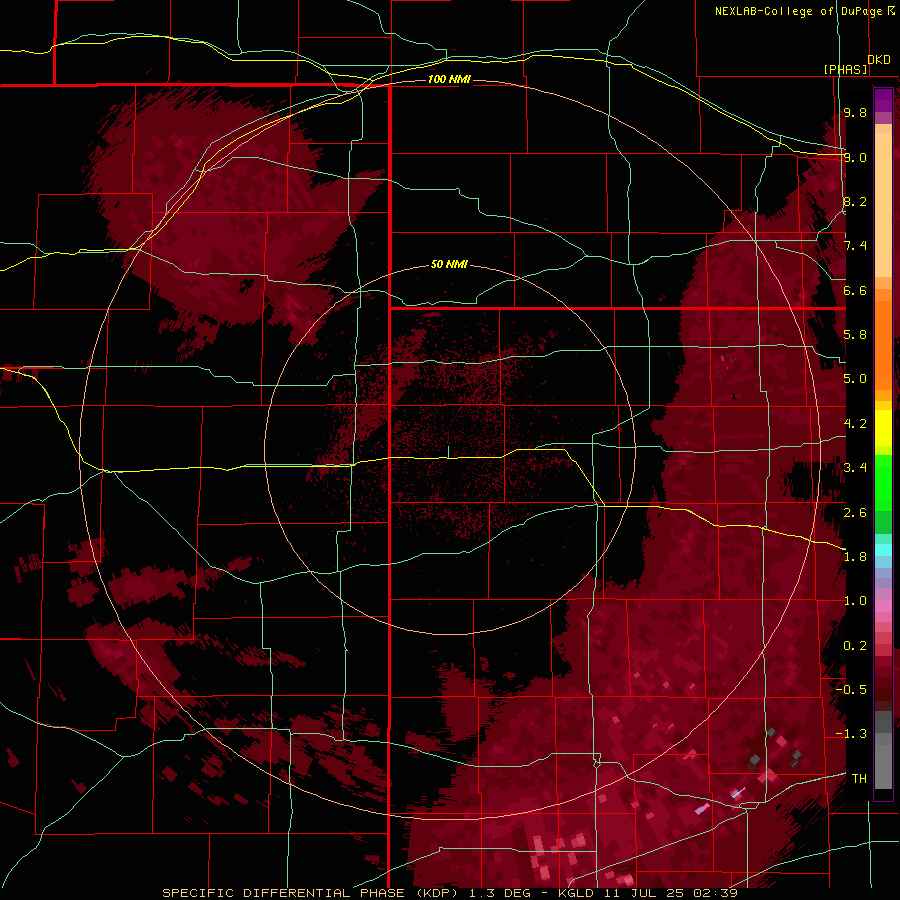Viewport: 900px width, 900px height.
Task: Pick the 6.6 scale value
Action: click(855, 290)
